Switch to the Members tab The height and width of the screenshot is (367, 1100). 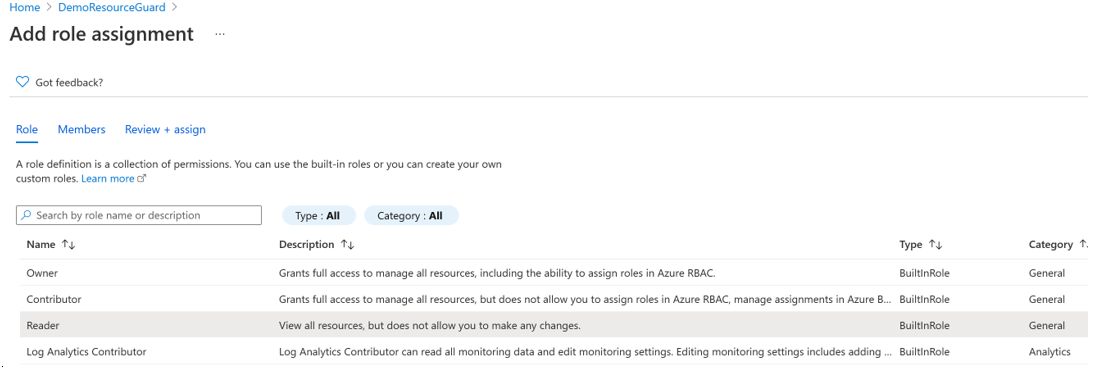[81, 130]
